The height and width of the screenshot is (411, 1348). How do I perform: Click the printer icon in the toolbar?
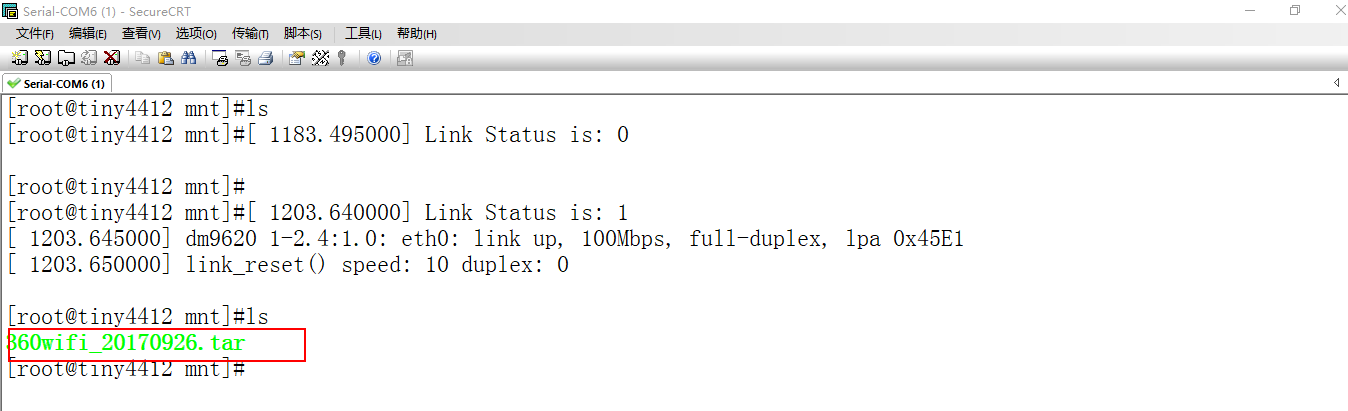pos(265,58)
